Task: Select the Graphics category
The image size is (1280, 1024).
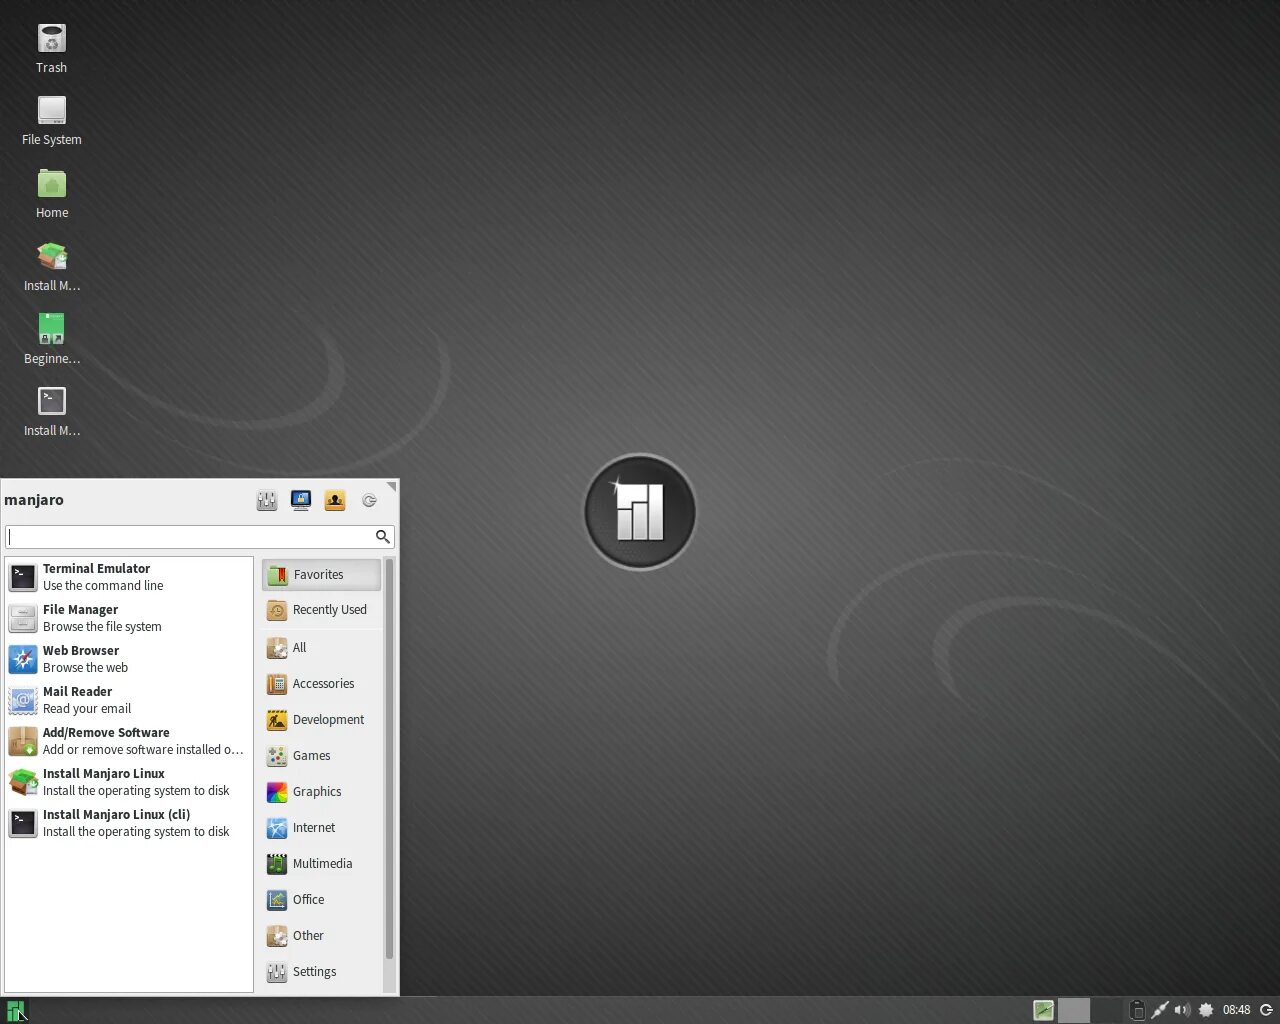Action: pos(321,792)
